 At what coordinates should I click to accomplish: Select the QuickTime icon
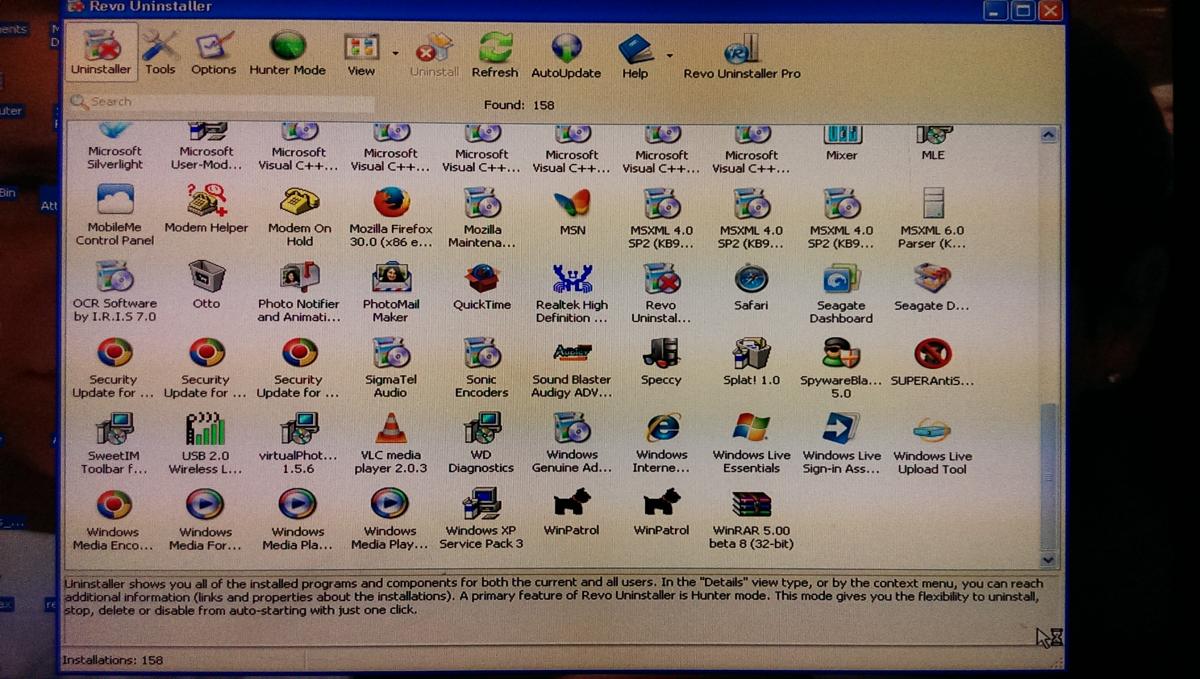point(482,288)
